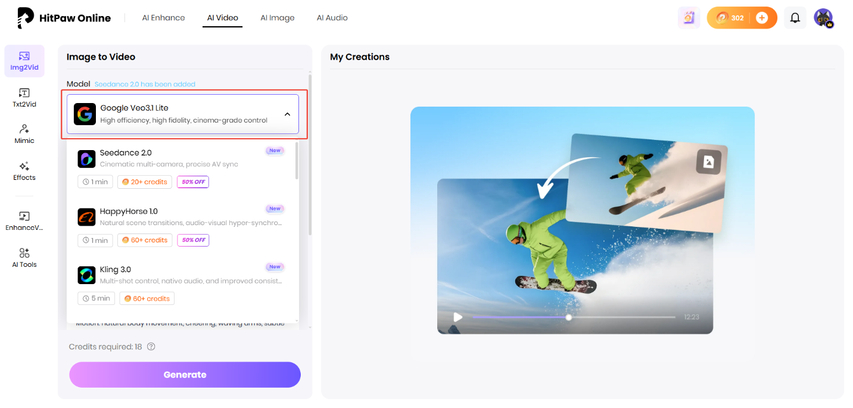
Task: Click the Kling 5 min duration tag
Action: click(96, 298)
